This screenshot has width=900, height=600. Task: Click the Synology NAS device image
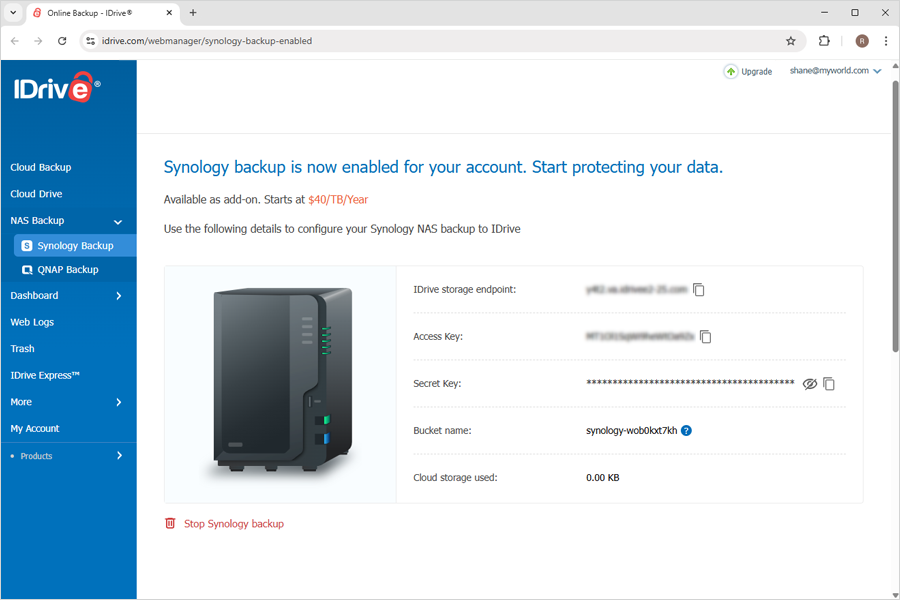(282, 381)
